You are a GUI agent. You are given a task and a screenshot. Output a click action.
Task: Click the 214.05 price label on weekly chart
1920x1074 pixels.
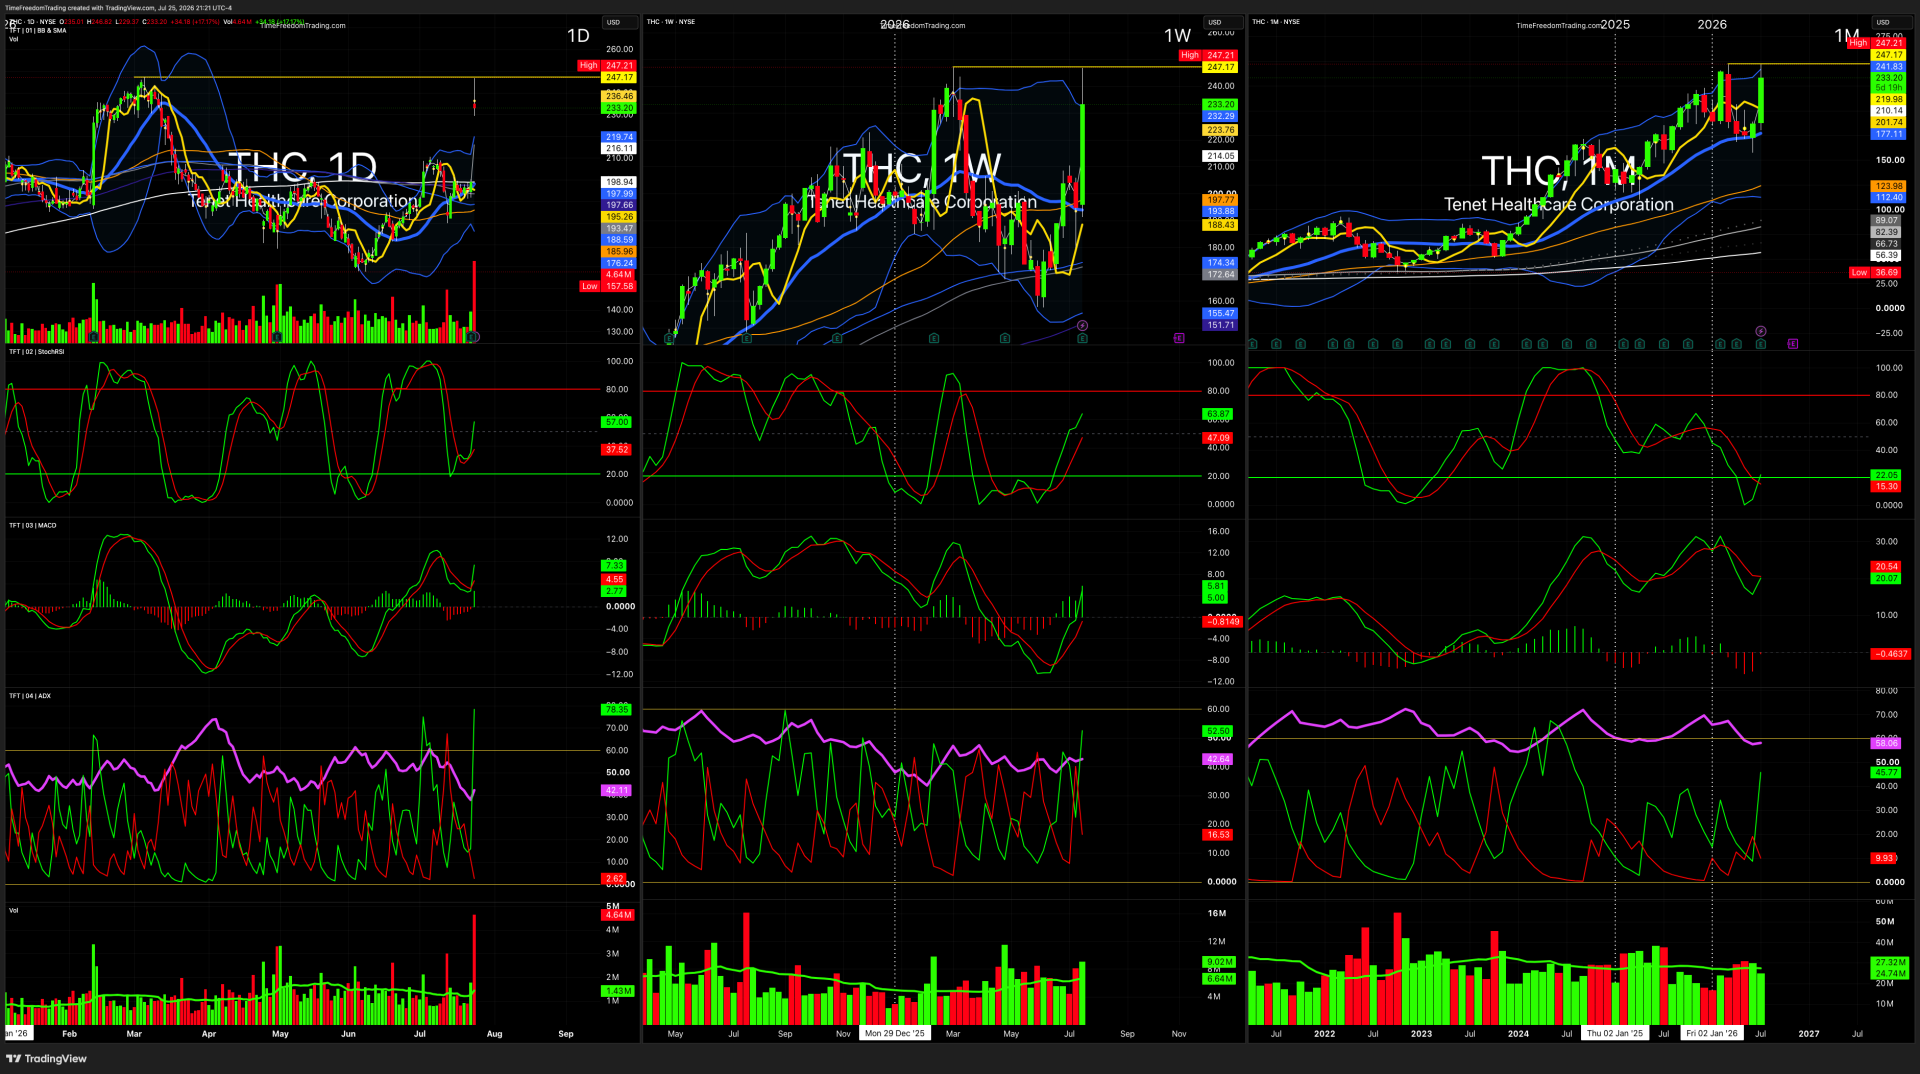click(x=1220, y=156)
